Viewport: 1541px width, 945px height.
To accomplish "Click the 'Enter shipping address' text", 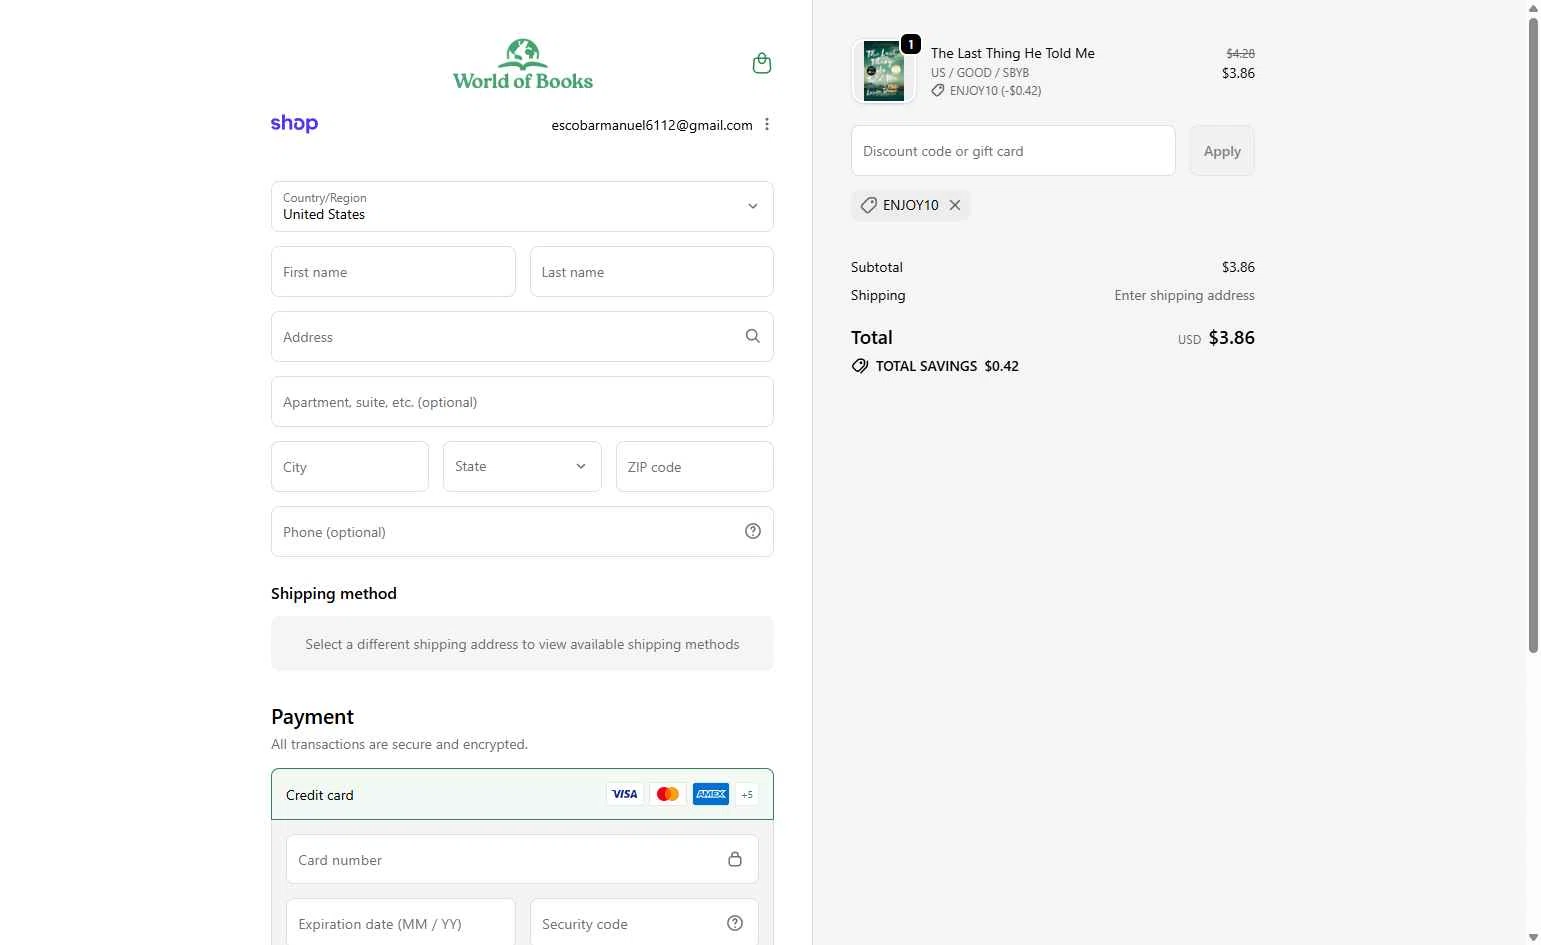I will tap(1185, 295).
